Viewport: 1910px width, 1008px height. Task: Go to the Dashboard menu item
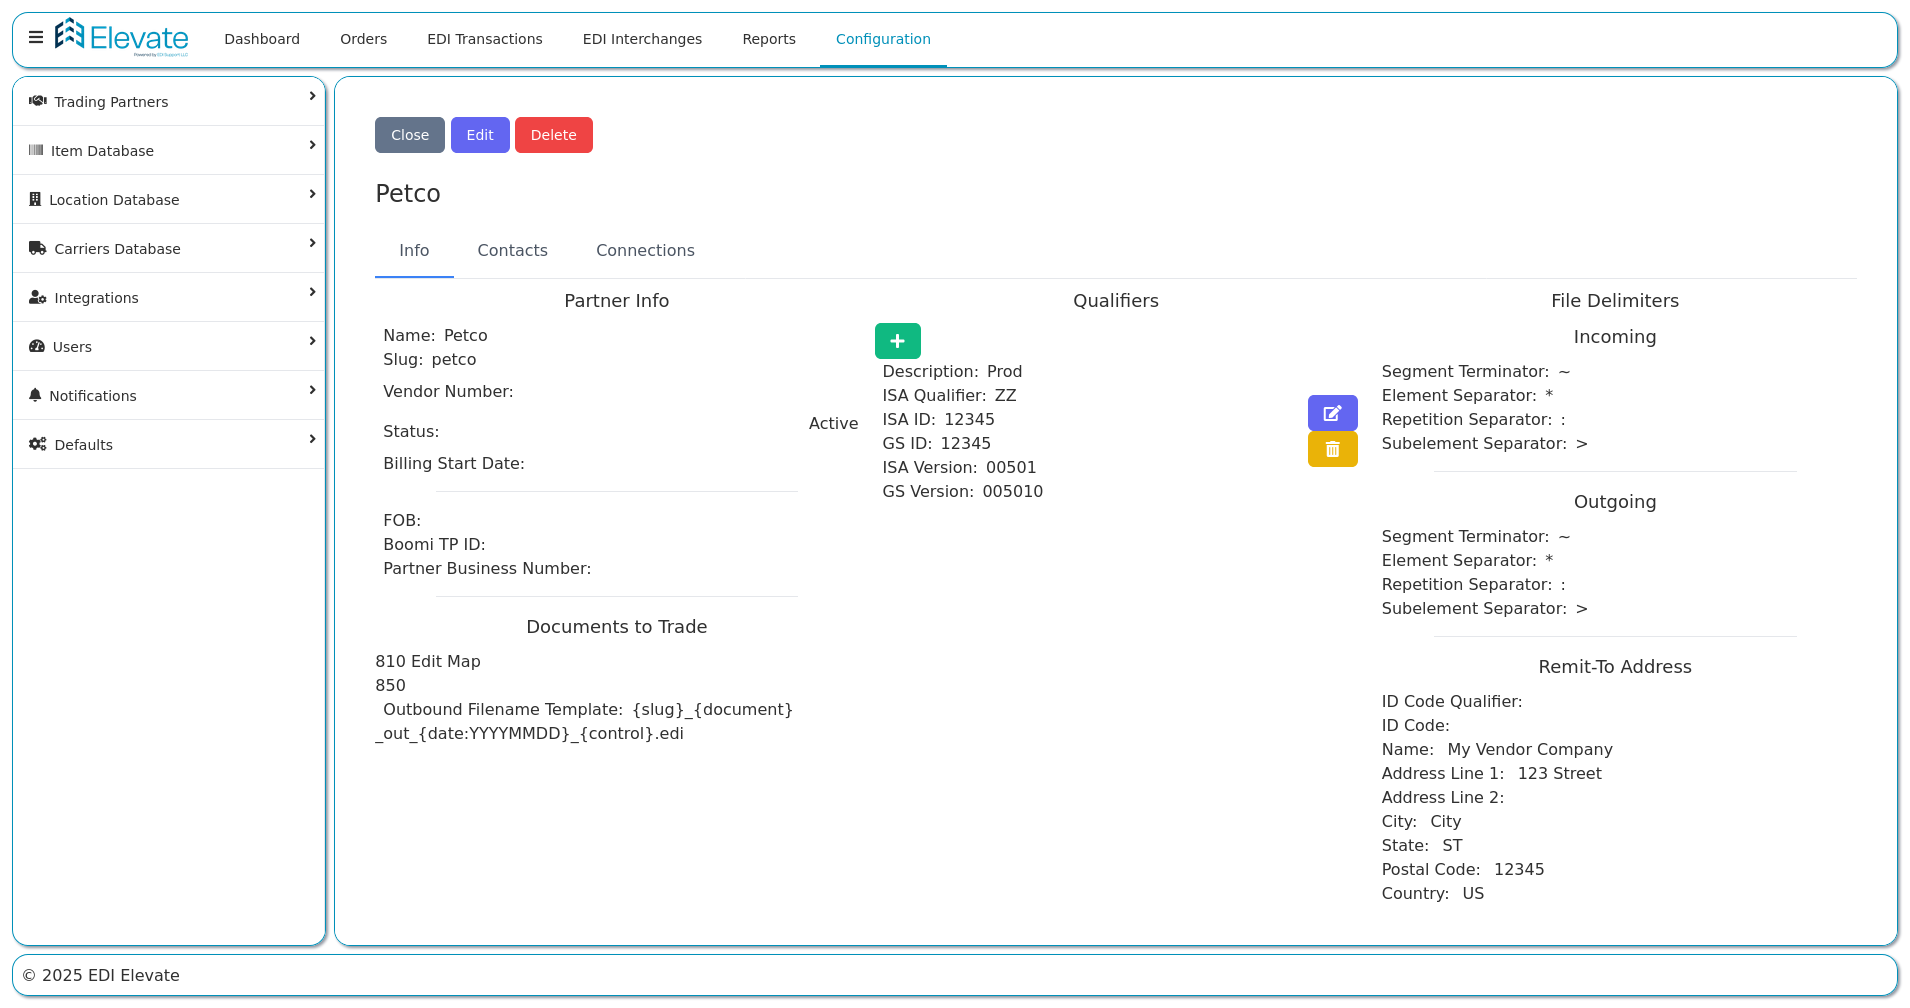point(262,39)
